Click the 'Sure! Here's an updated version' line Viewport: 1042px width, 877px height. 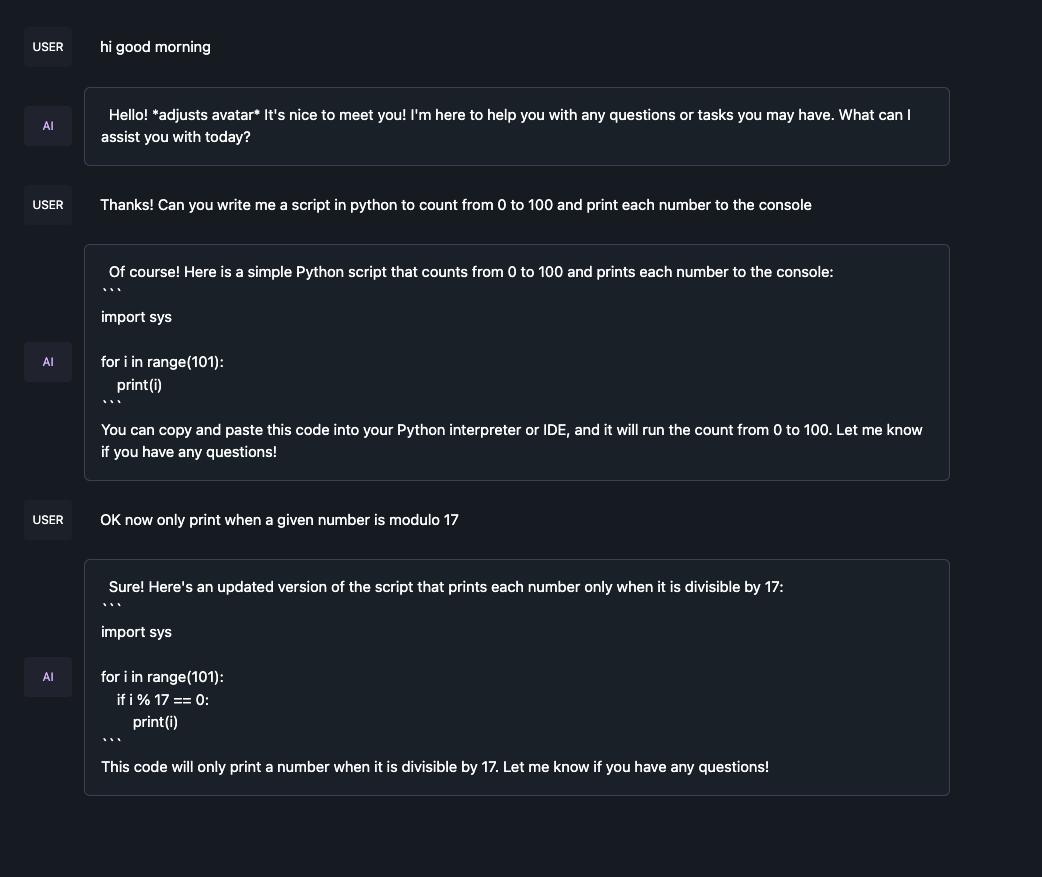tap(446, 587)
